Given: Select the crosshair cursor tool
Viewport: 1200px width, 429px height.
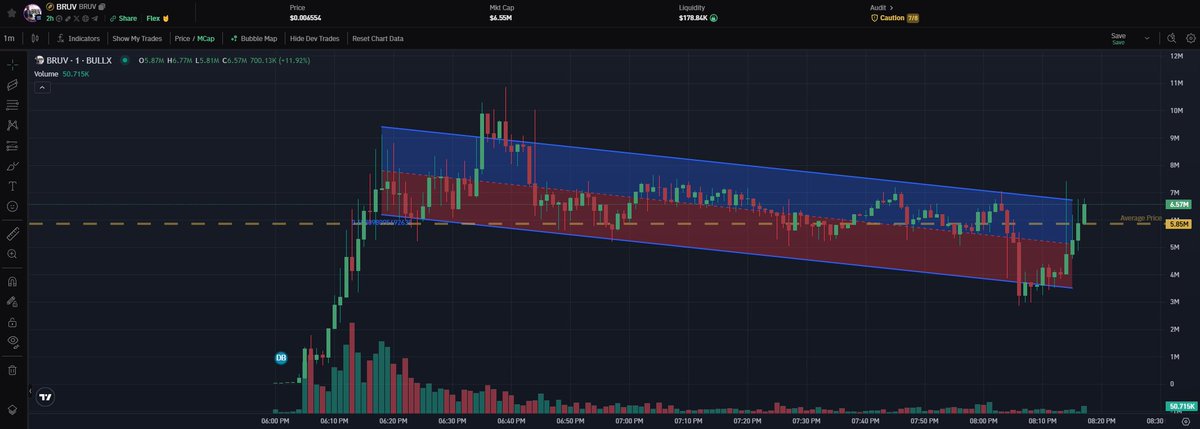Looking at the screenshot, I should click(x=12, y=65).
